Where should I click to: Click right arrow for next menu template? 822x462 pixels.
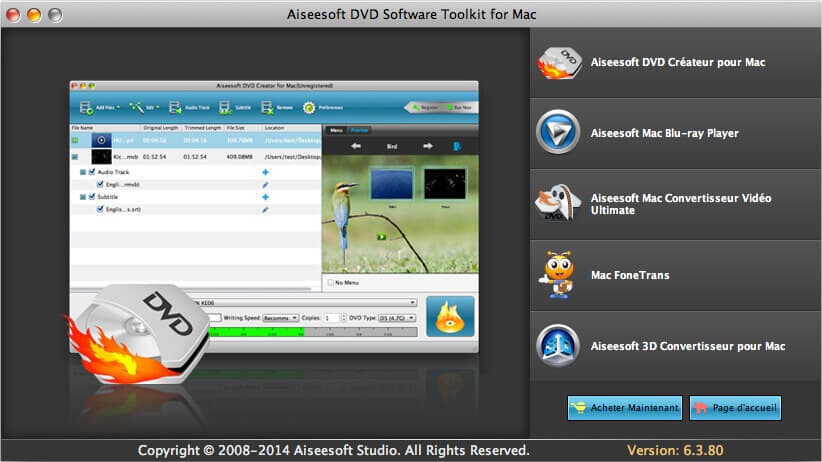tap(428, 146)
